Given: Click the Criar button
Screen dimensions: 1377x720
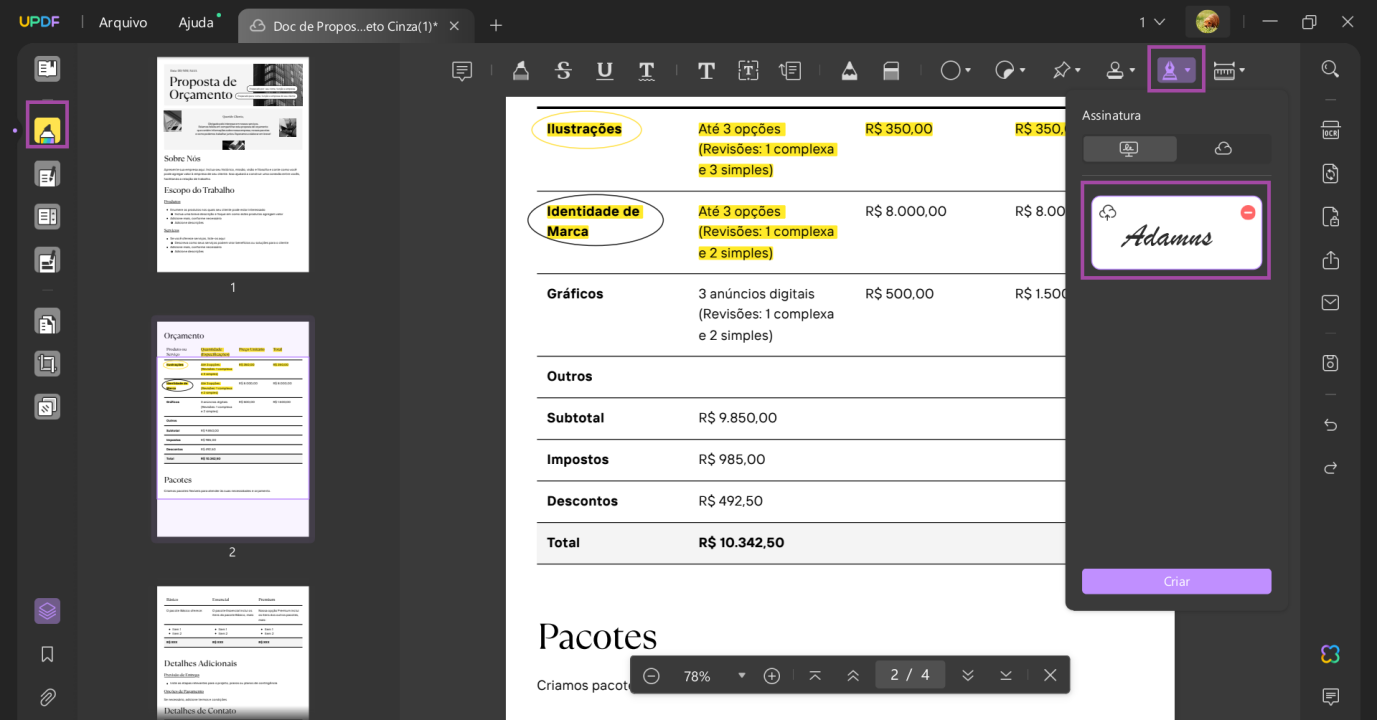Looking at the screenshot, I should (x=1176, y=581).
